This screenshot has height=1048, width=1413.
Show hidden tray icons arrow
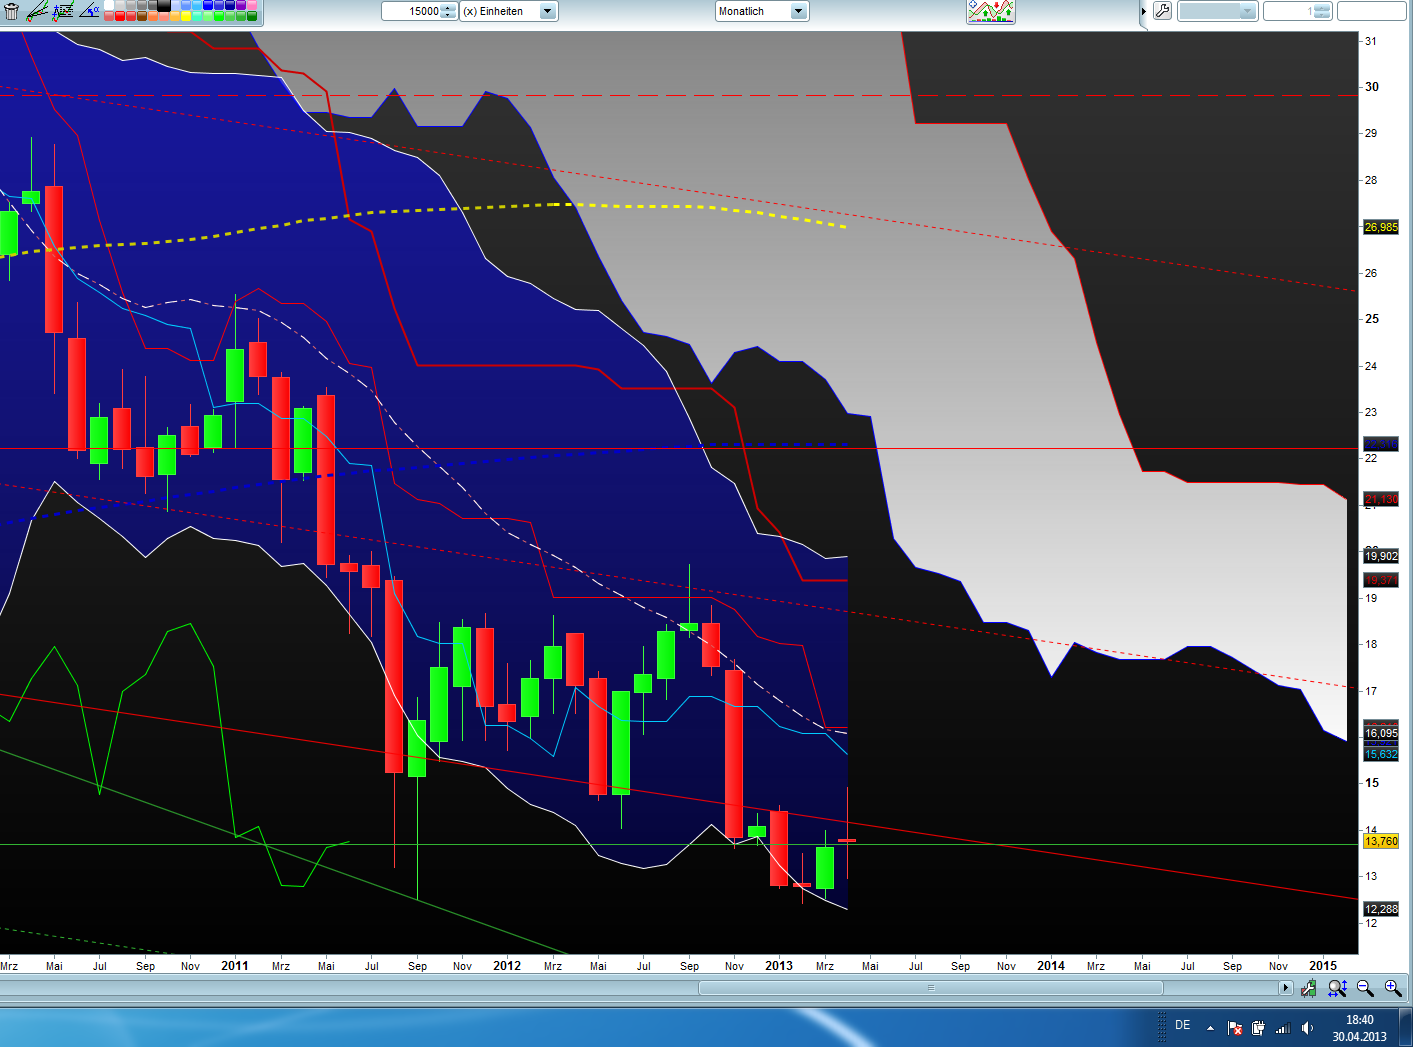point(1211,1028)
